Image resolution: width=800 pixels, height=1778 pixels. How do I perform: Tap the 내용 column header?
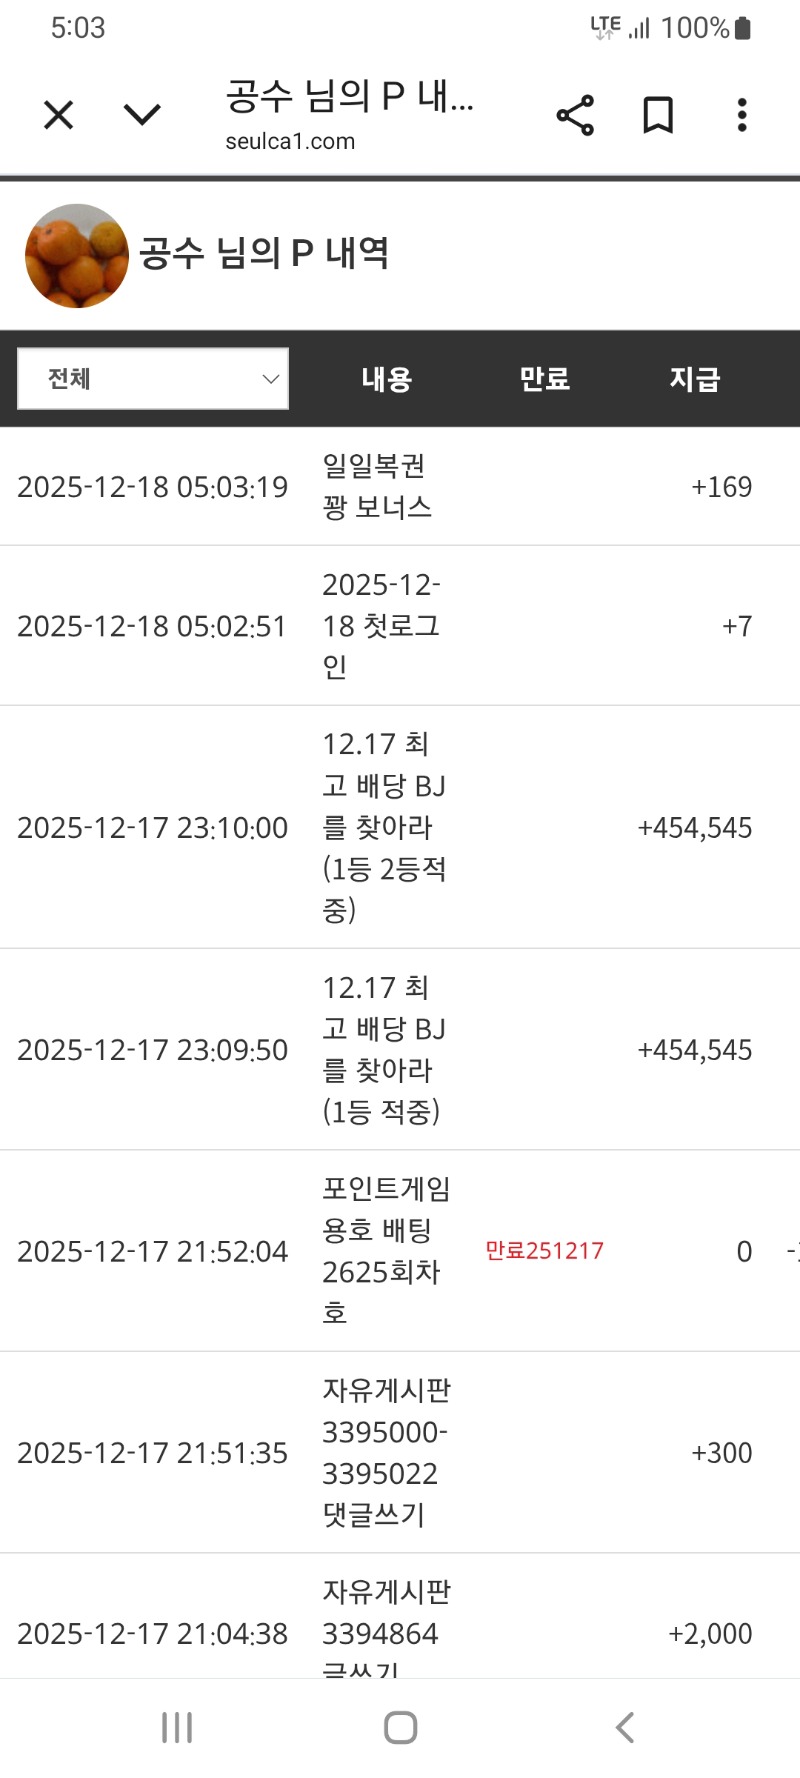pyautogui.click(x=386, y=379)
